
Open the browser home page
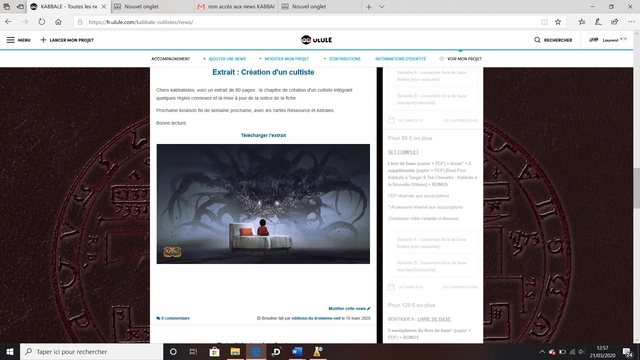coord(58,22)
